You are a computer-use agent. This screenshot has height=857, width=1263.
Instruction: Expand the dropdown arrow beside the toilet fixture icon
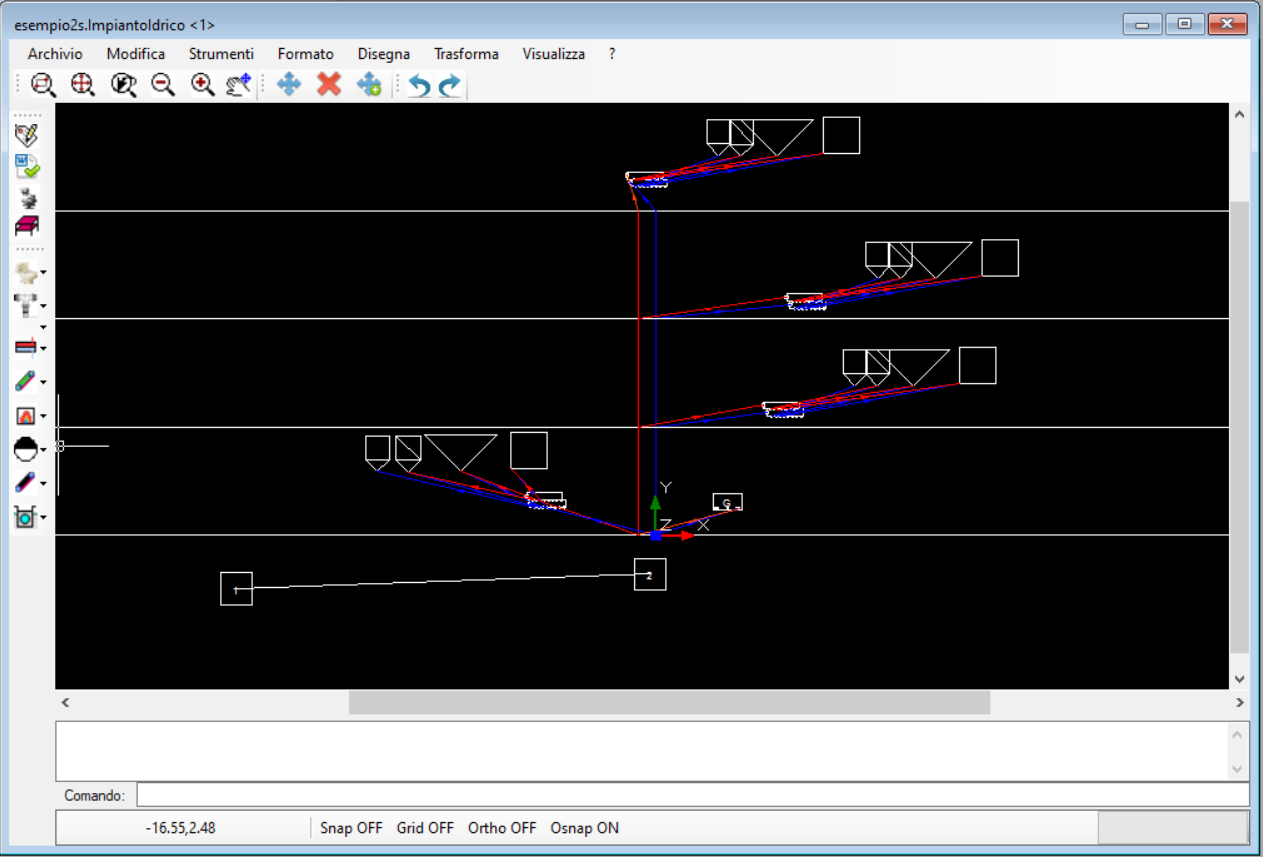click(44, 273)
